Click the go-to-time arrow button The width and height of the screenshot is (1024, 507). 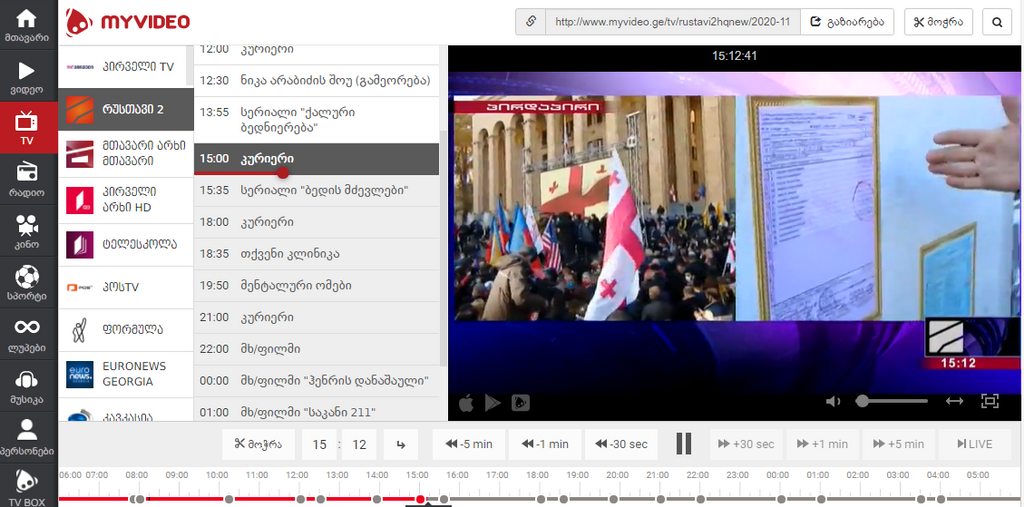[x=401, y=444]
